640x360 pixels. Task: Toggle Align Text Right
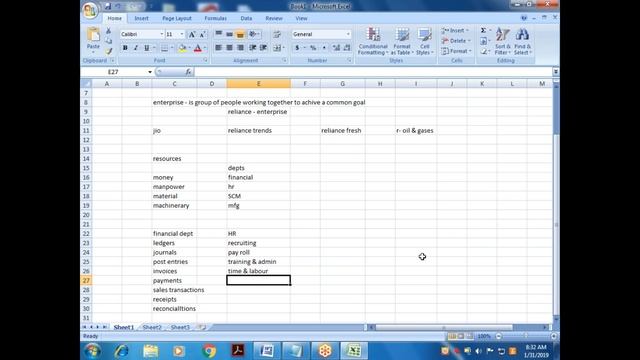point(240,48)
